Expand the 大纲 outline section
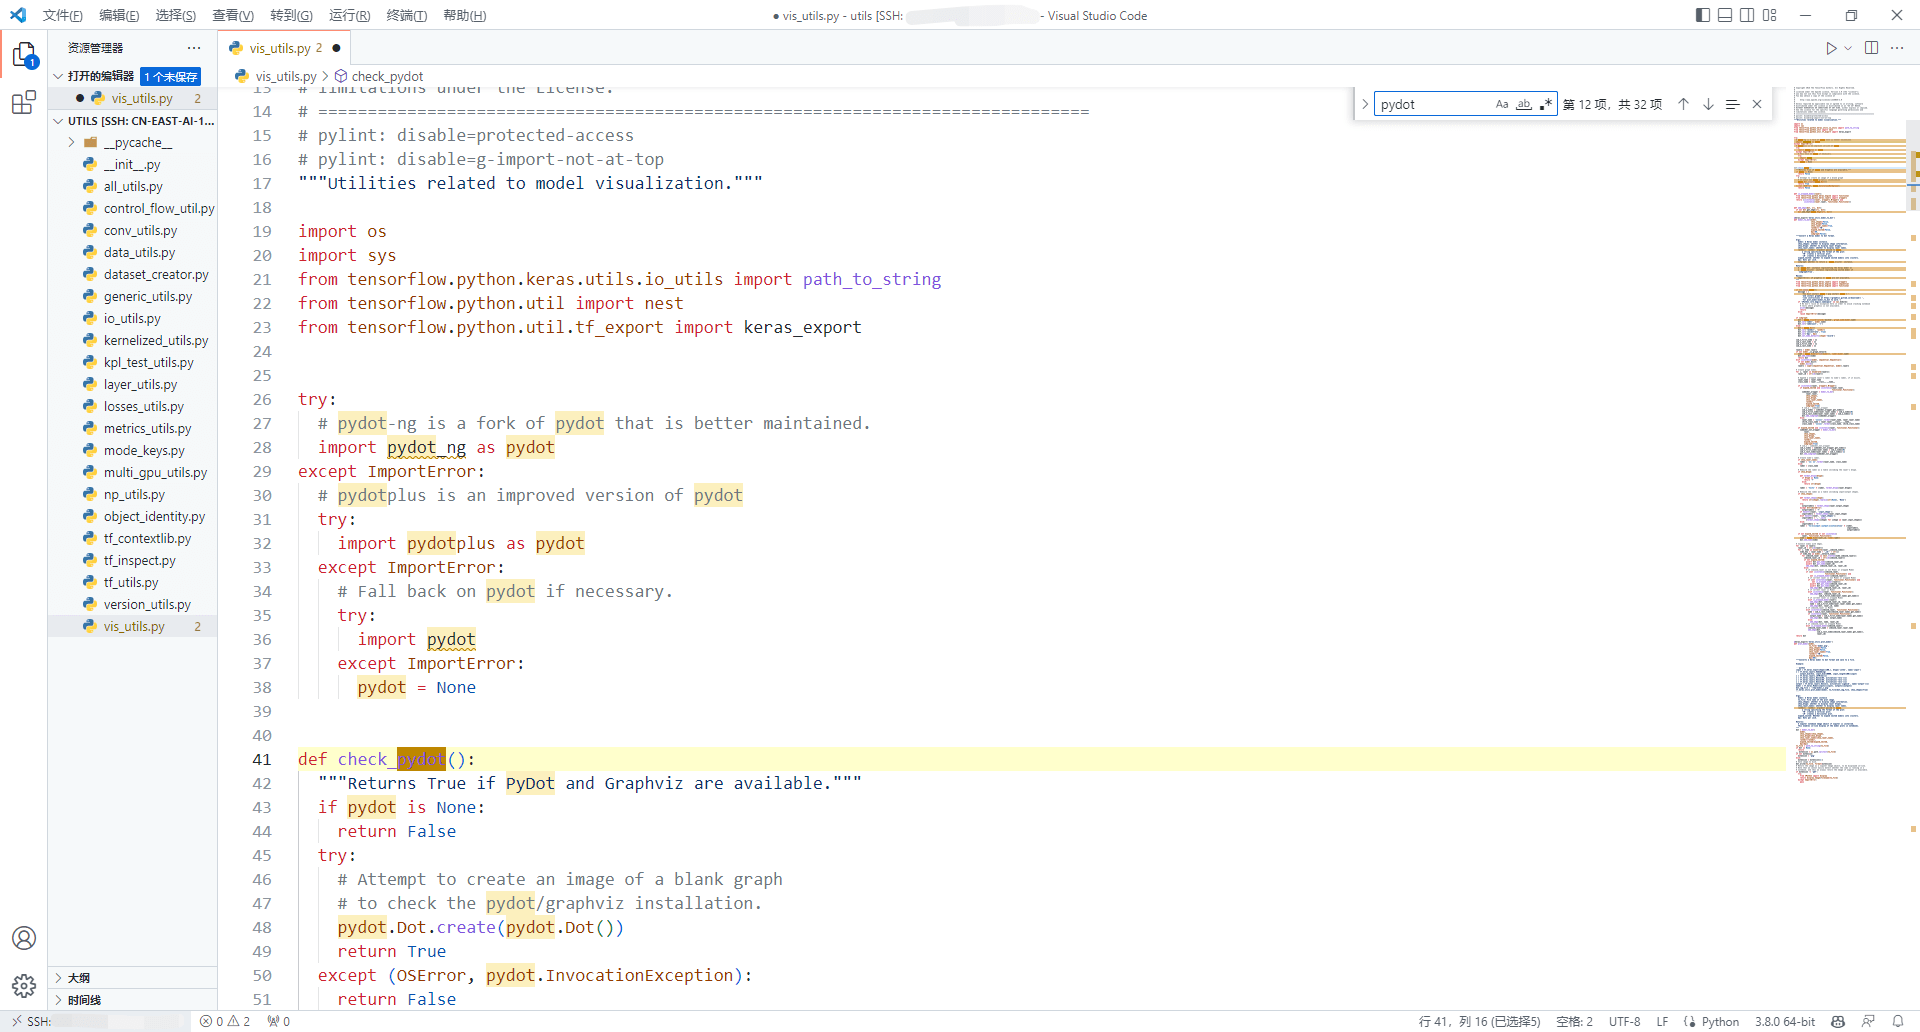 [x=80, y=977]
